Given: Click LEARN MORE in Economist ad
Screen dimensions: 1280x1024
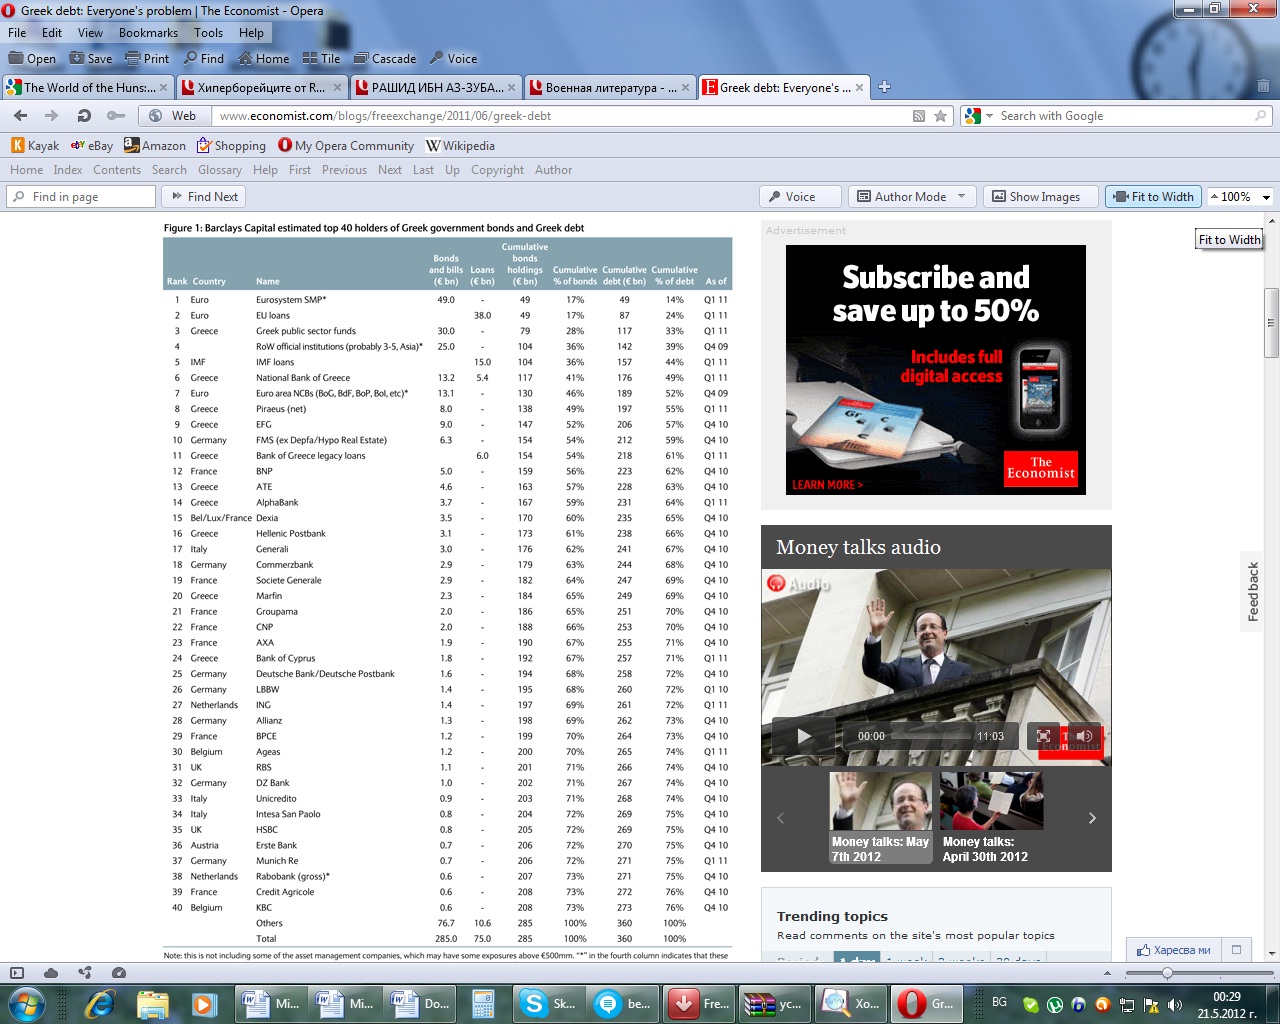Looking at the screenshot, I should (x=827, y=485).
